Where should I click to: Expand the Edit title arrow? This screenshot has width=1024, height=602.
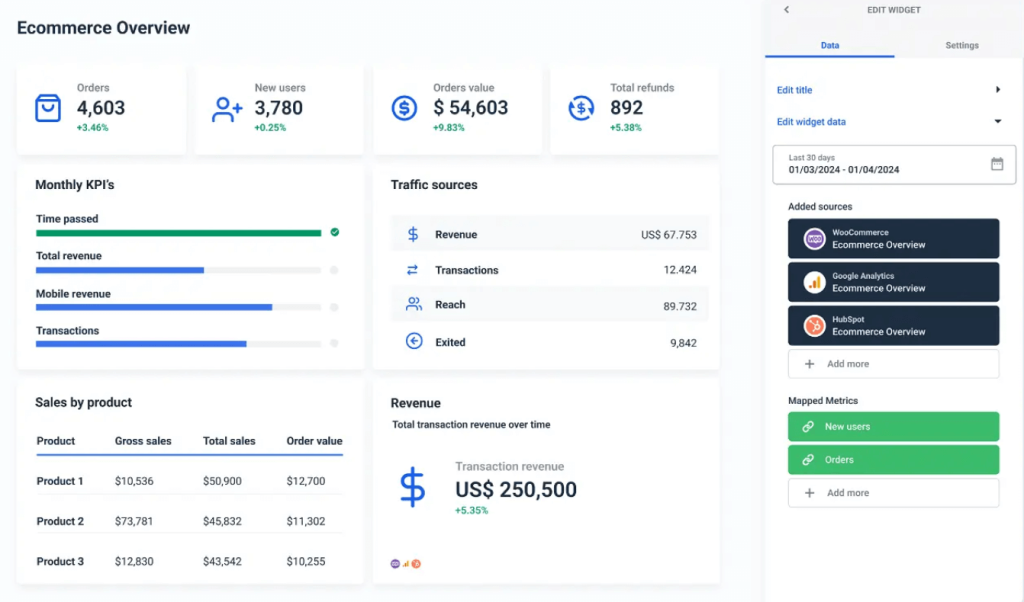pos(998,89)
